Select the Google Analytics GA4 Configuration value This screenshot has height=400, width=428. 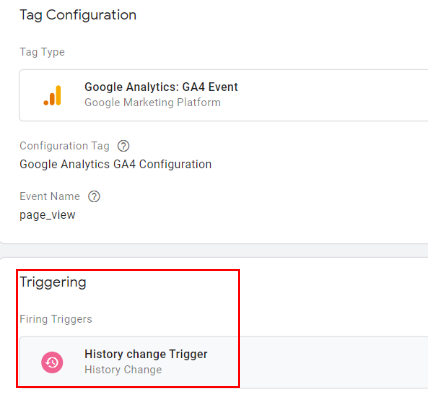(115, 164)
